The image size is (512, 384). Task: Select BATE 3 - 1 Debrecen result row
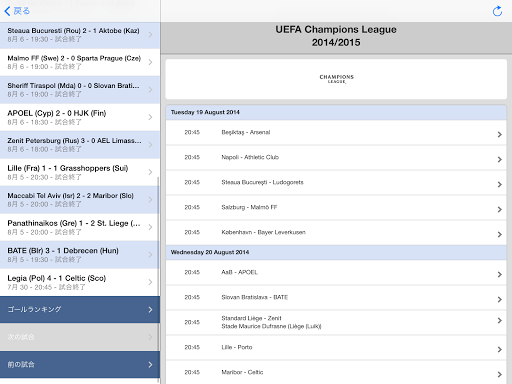click(x=80, y=255)
